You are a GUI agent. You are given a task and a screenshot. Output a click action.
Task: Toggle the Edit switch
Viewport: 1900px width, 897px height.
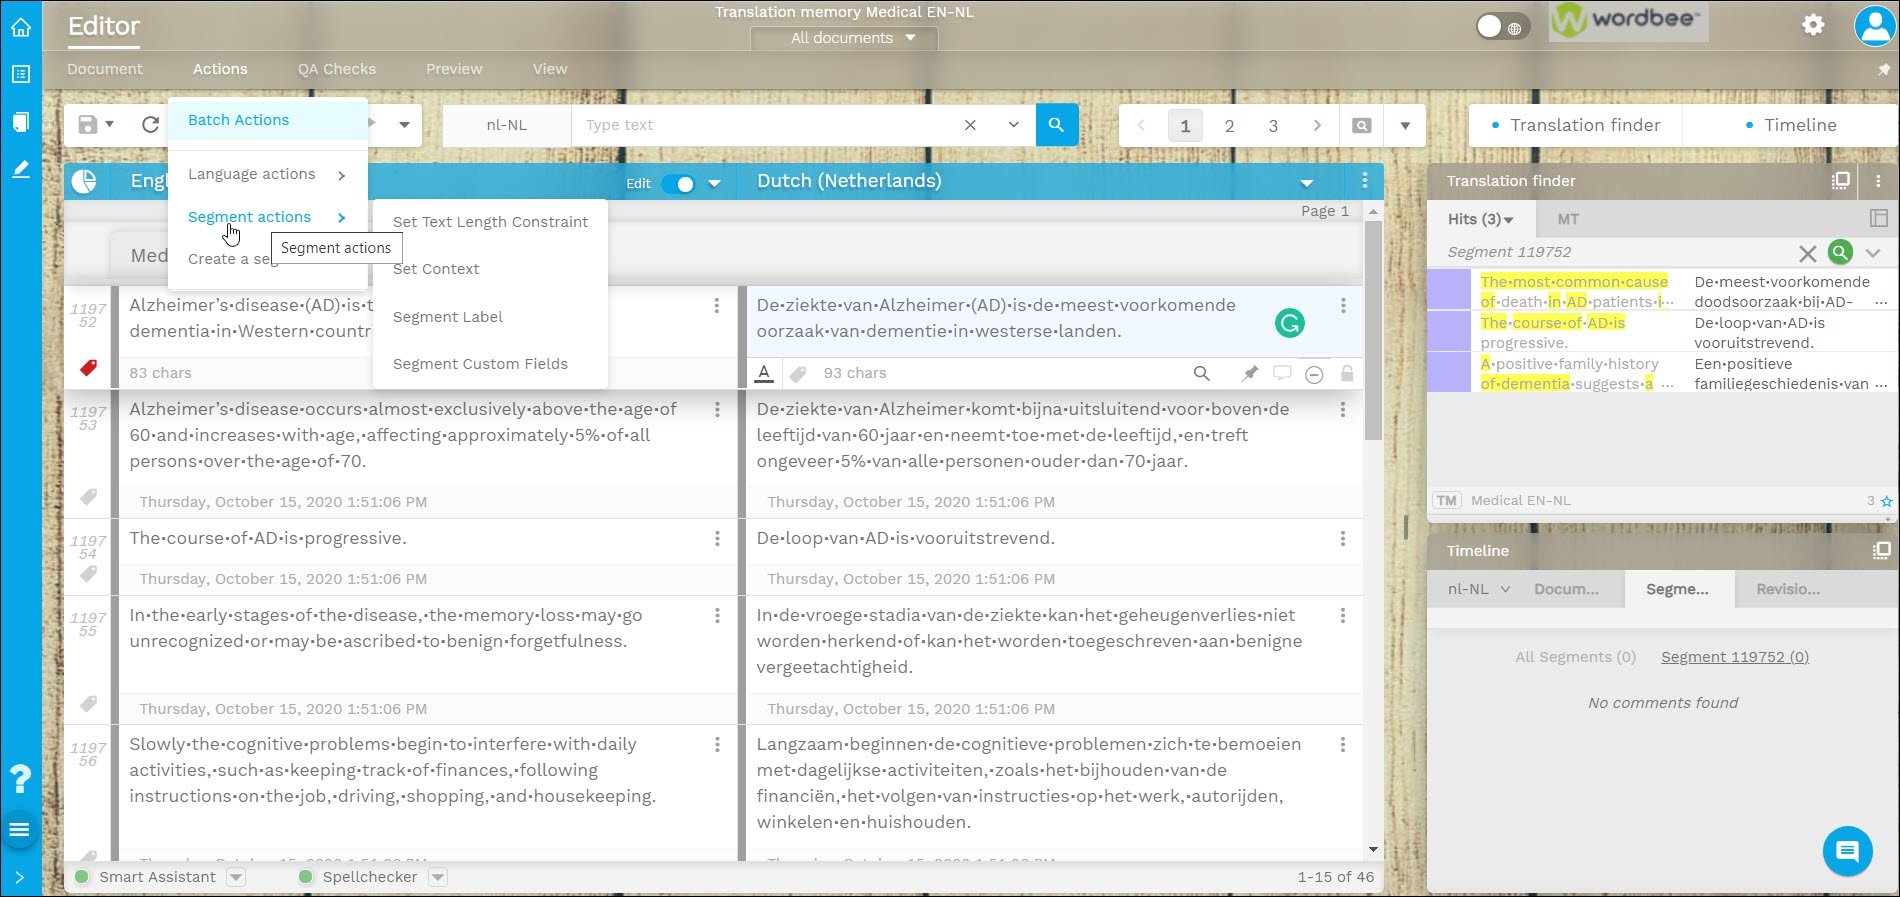678,183
